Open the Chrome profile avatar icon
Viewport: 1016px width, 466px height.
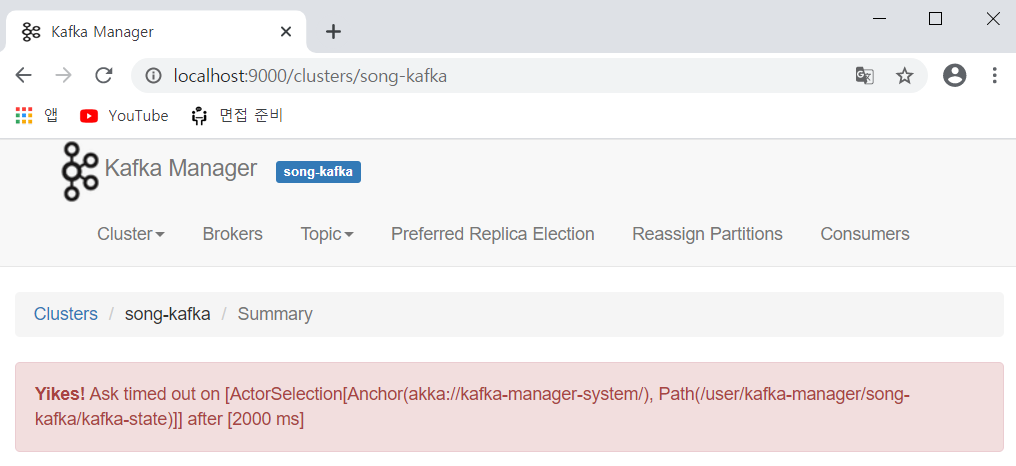(x=955, y=76)
